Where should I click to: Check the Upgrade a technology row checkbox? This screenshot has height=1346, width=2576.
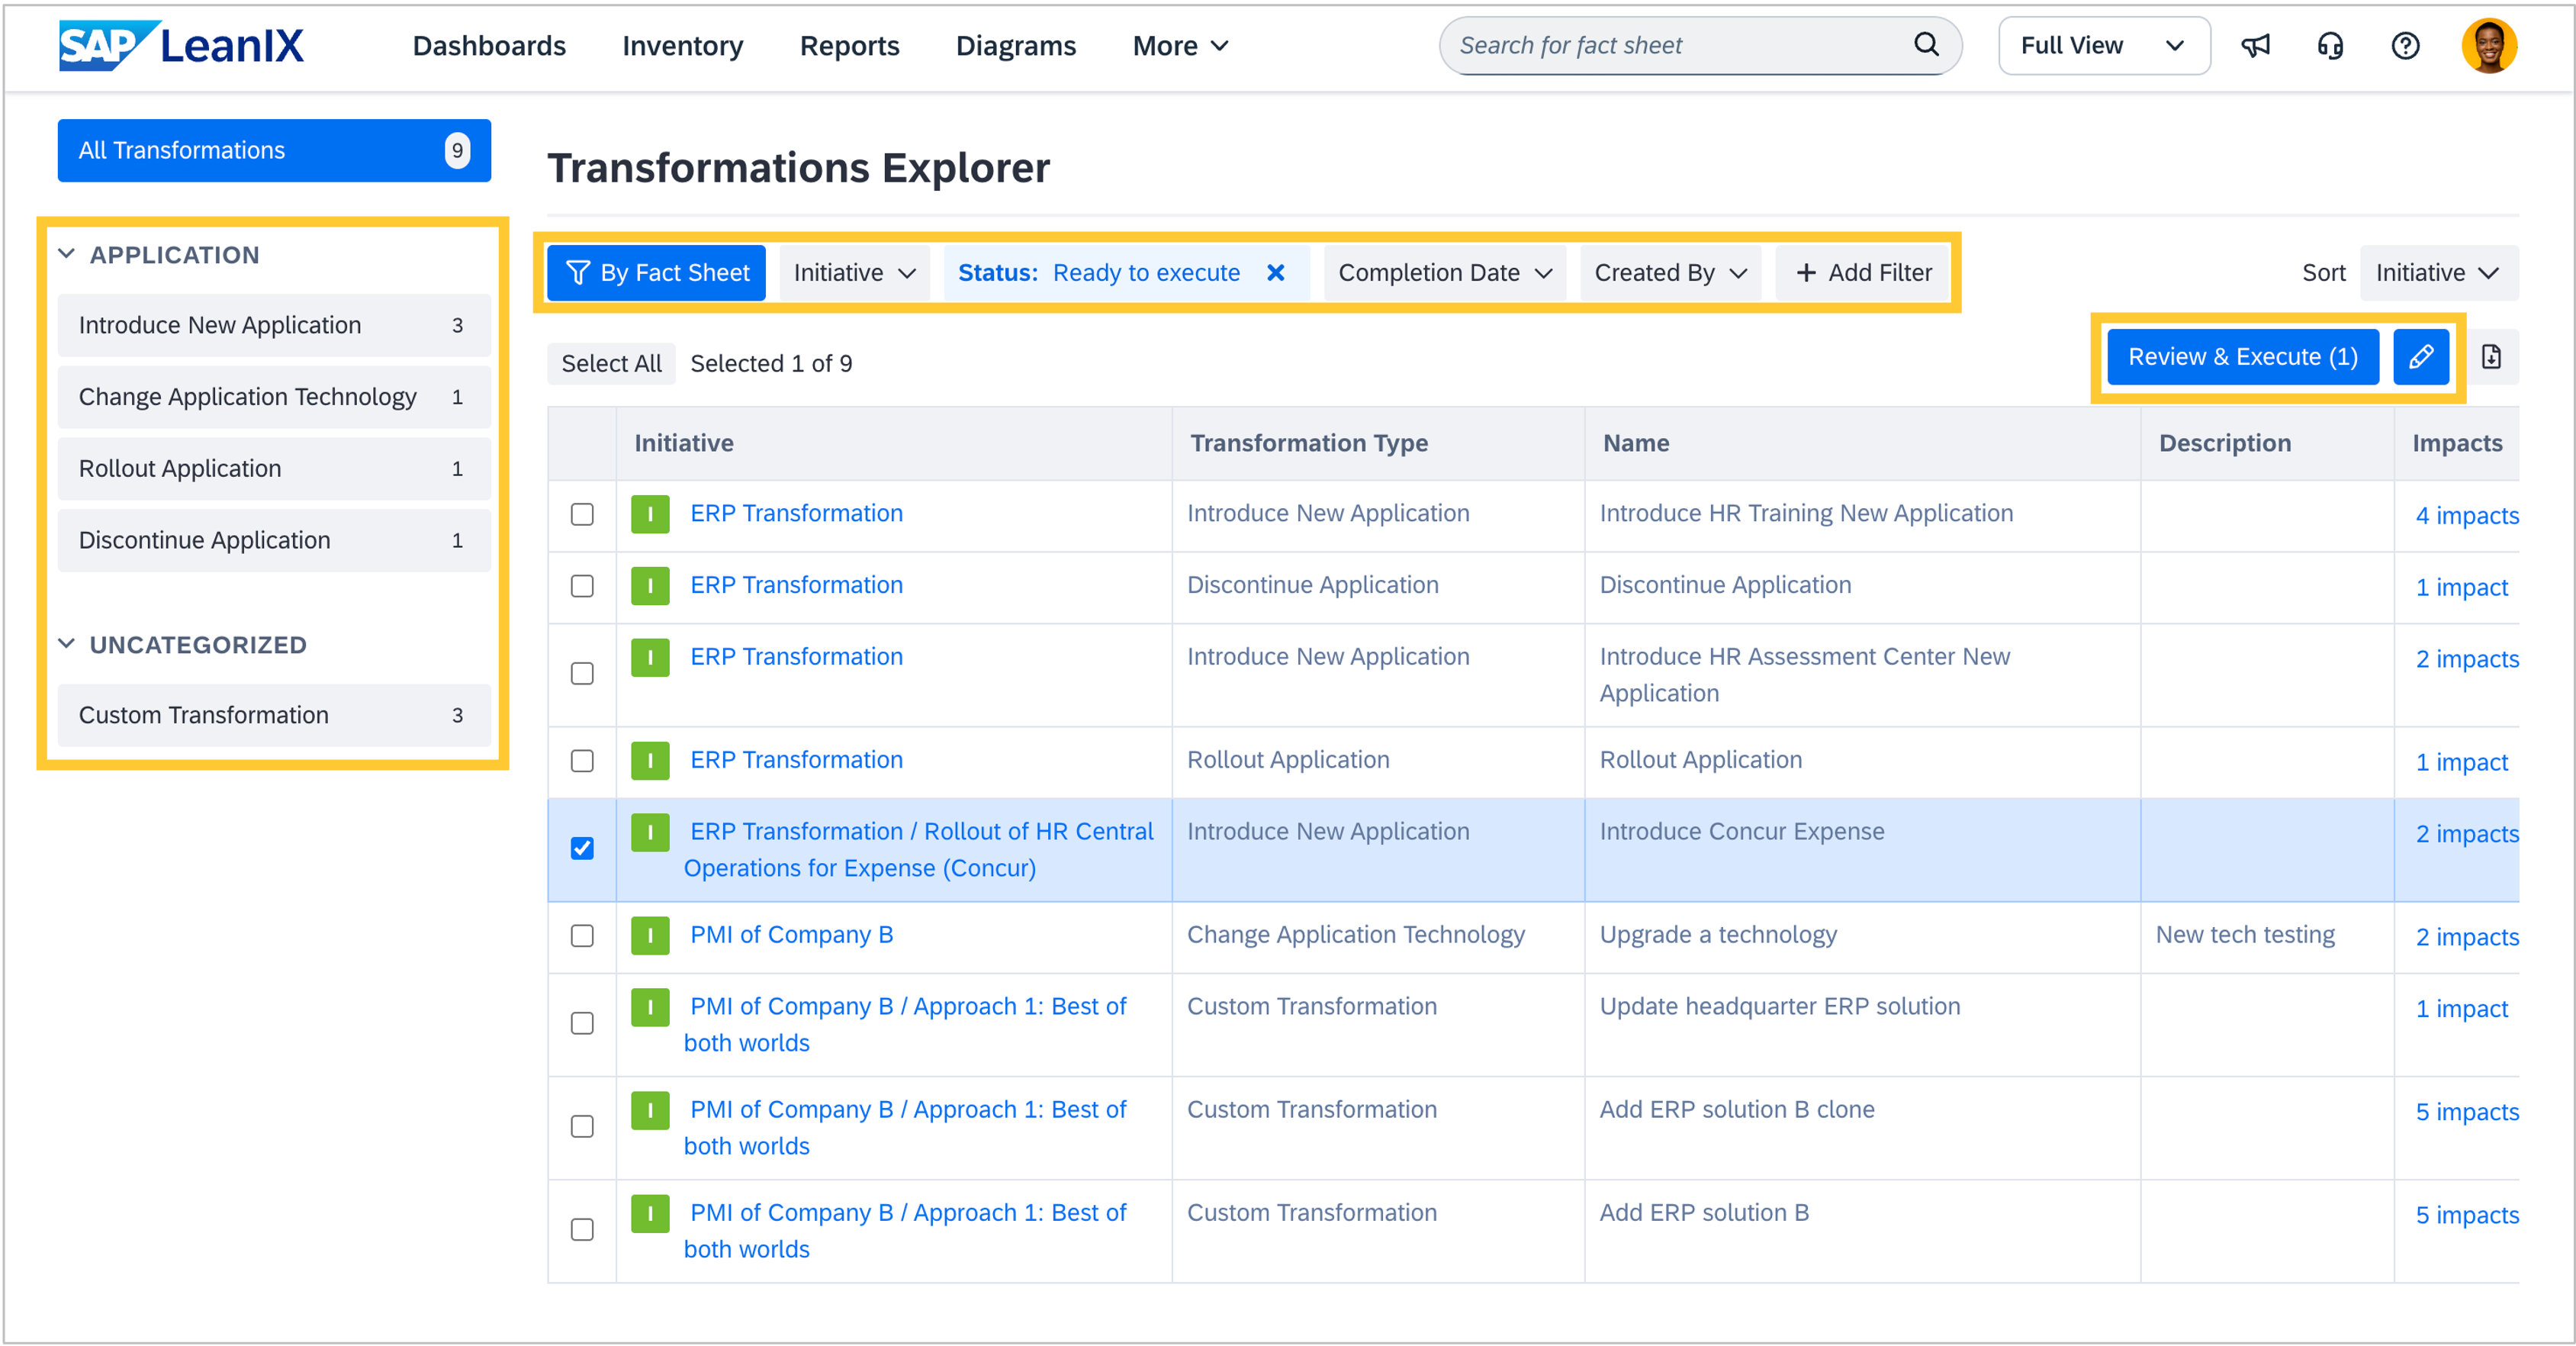(582, 936)
